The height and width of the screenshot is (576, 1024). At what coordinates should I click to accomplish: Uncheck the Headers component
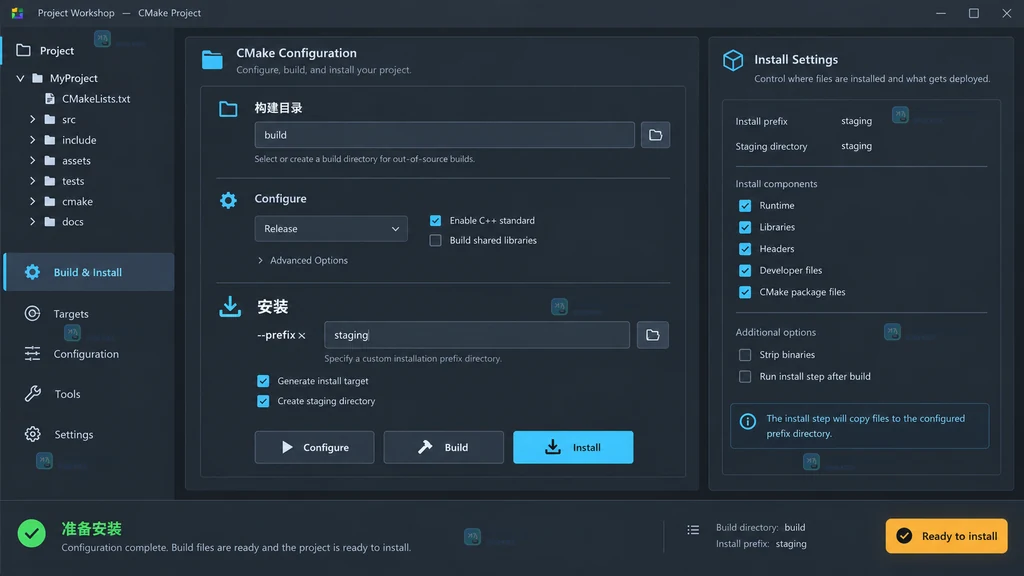click(745, 249)
